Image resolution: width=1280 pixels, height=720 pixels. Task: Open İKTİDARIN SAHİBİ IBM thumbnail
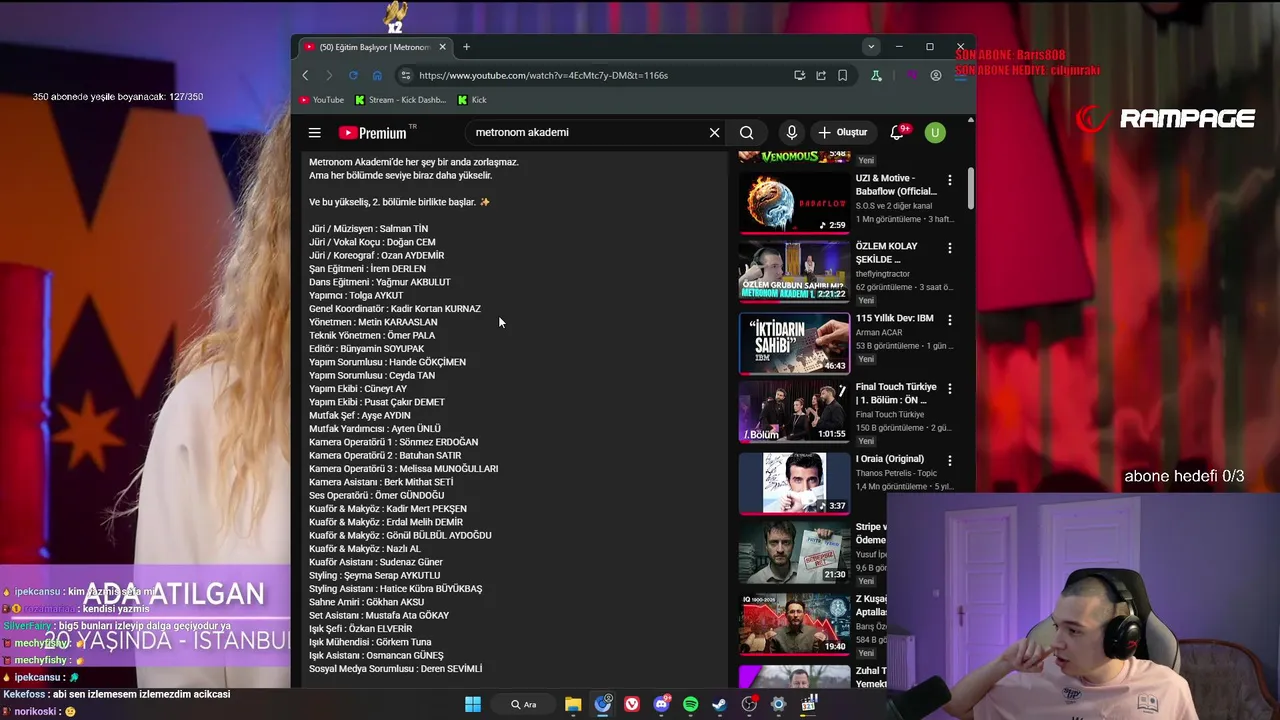[x=794, y=343]
